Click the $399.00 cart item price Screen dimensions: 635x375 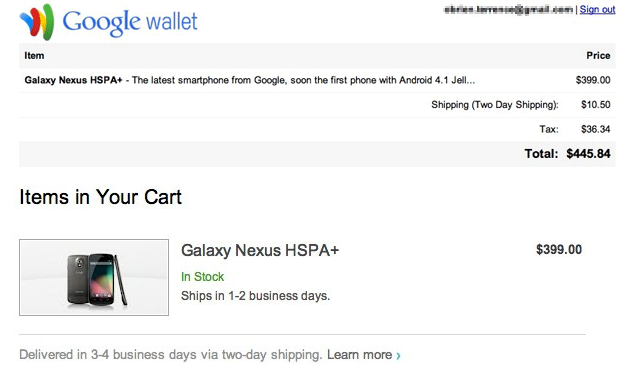[x=559, y=249]
